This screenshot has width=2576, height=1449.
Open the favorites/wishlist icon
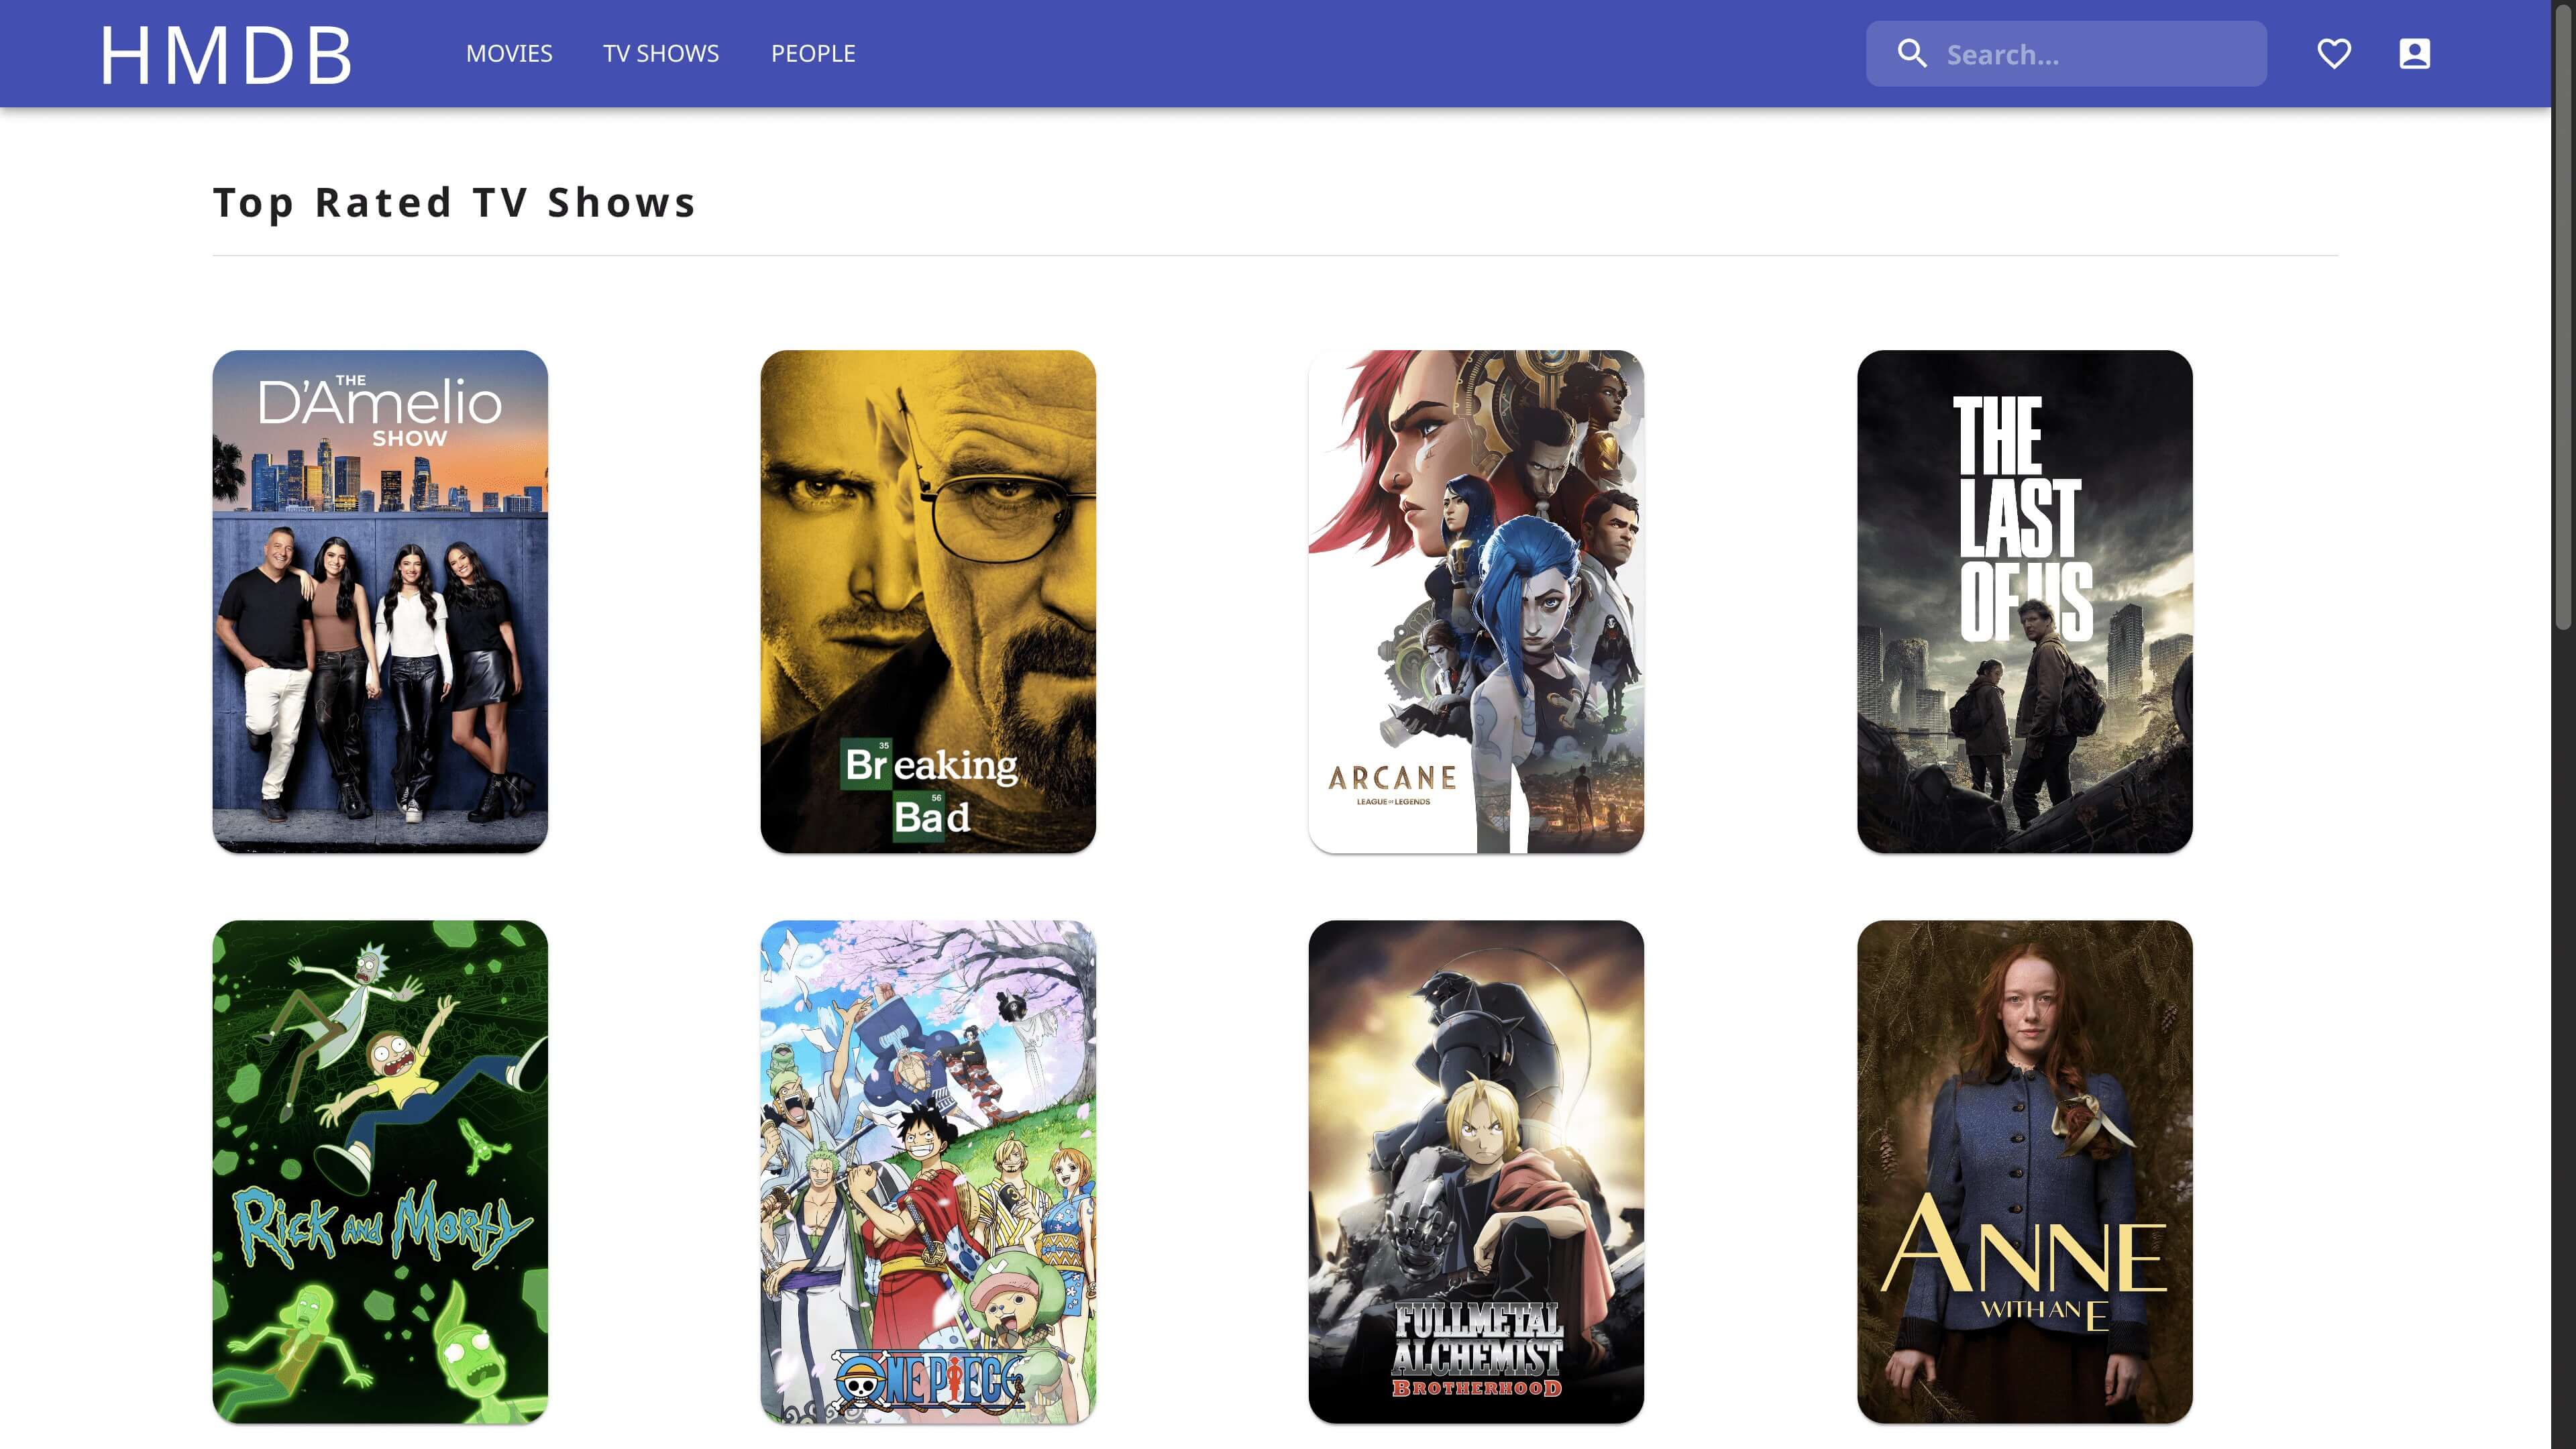tap(2334, 53)
